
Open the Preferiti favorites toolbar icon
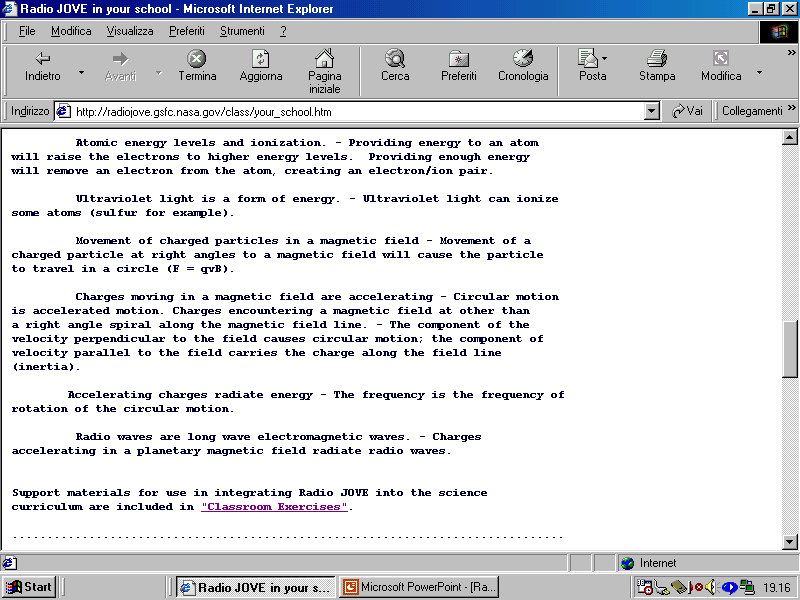click(459, 59)
